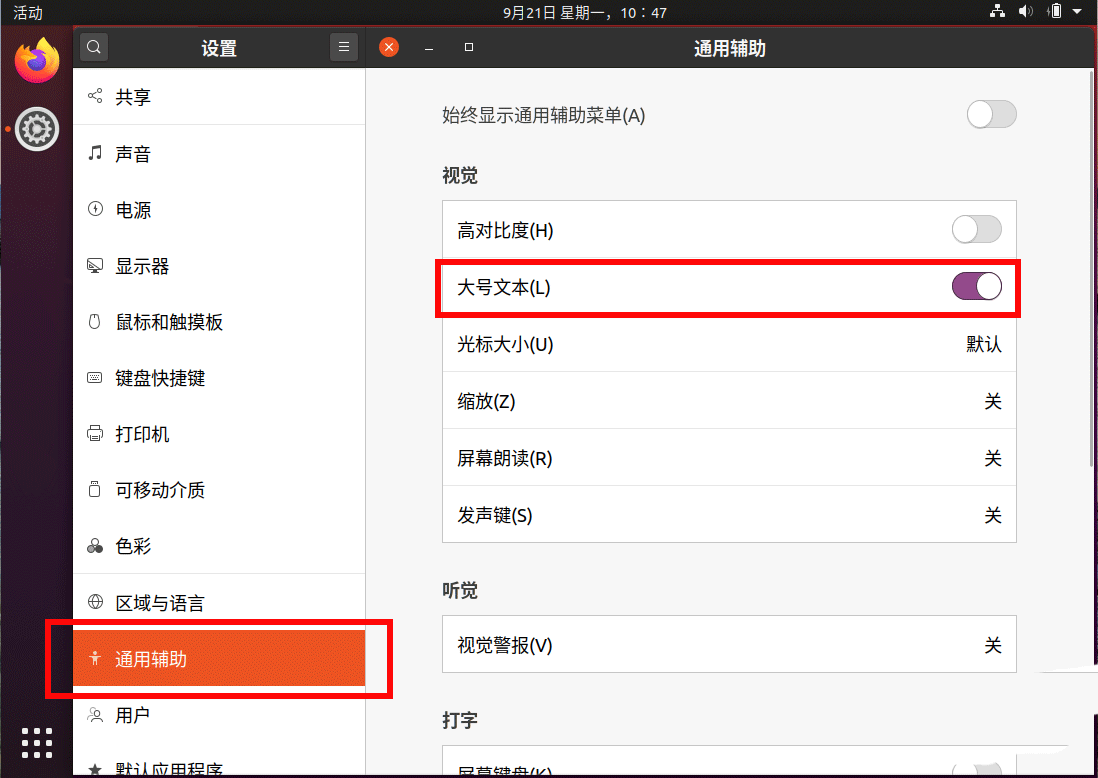Screen dimensions: 1098x778
Task: Turn on 高对比度 switch
Action: (x=976, y=230)
